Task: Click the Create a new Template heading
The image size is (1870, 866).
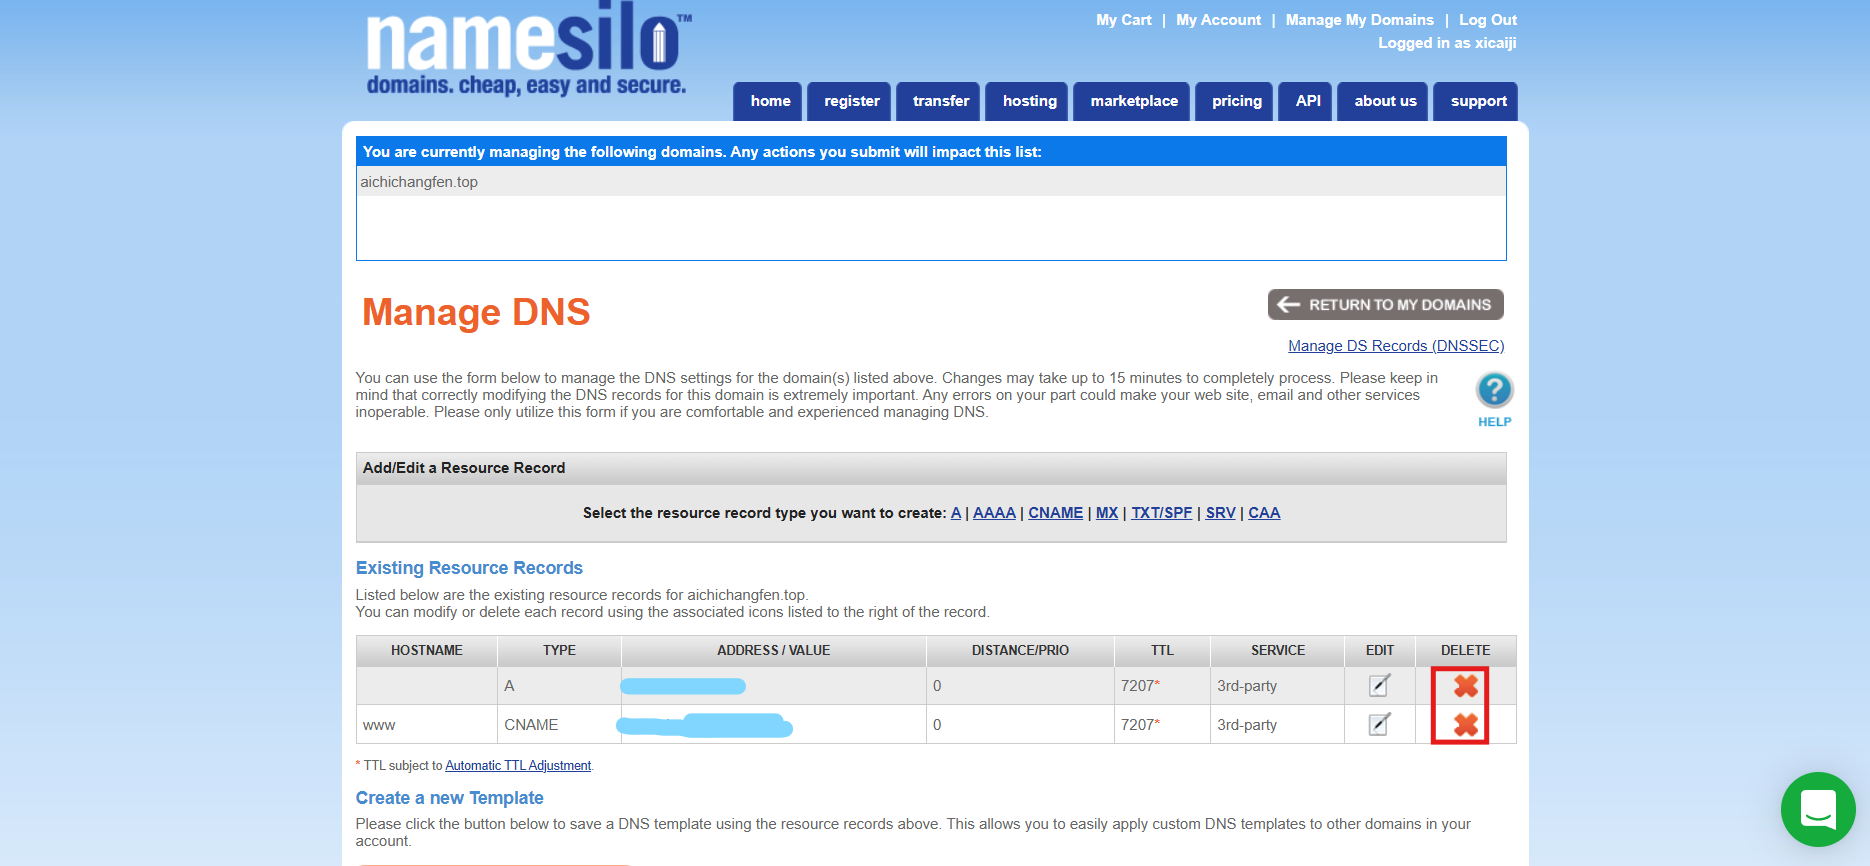Action: [x=450, y=798]
